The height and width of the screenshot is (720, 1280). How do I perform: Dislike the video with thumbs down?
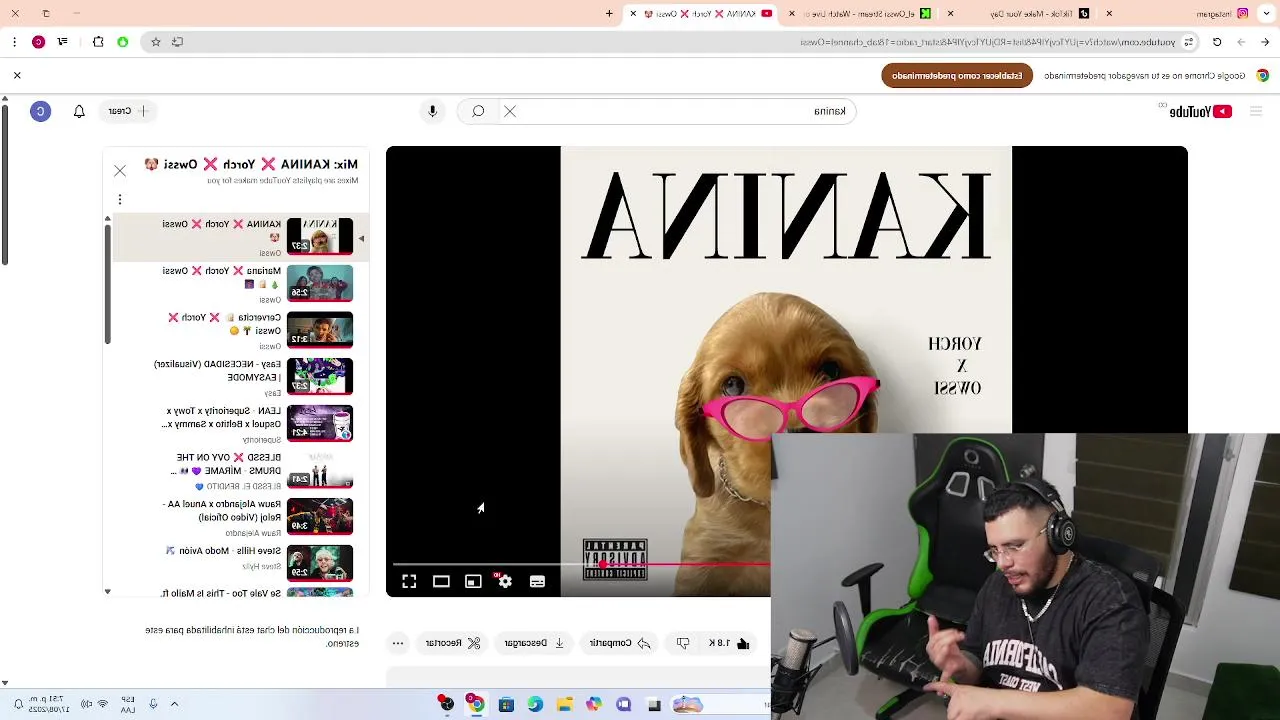[683, 643]
